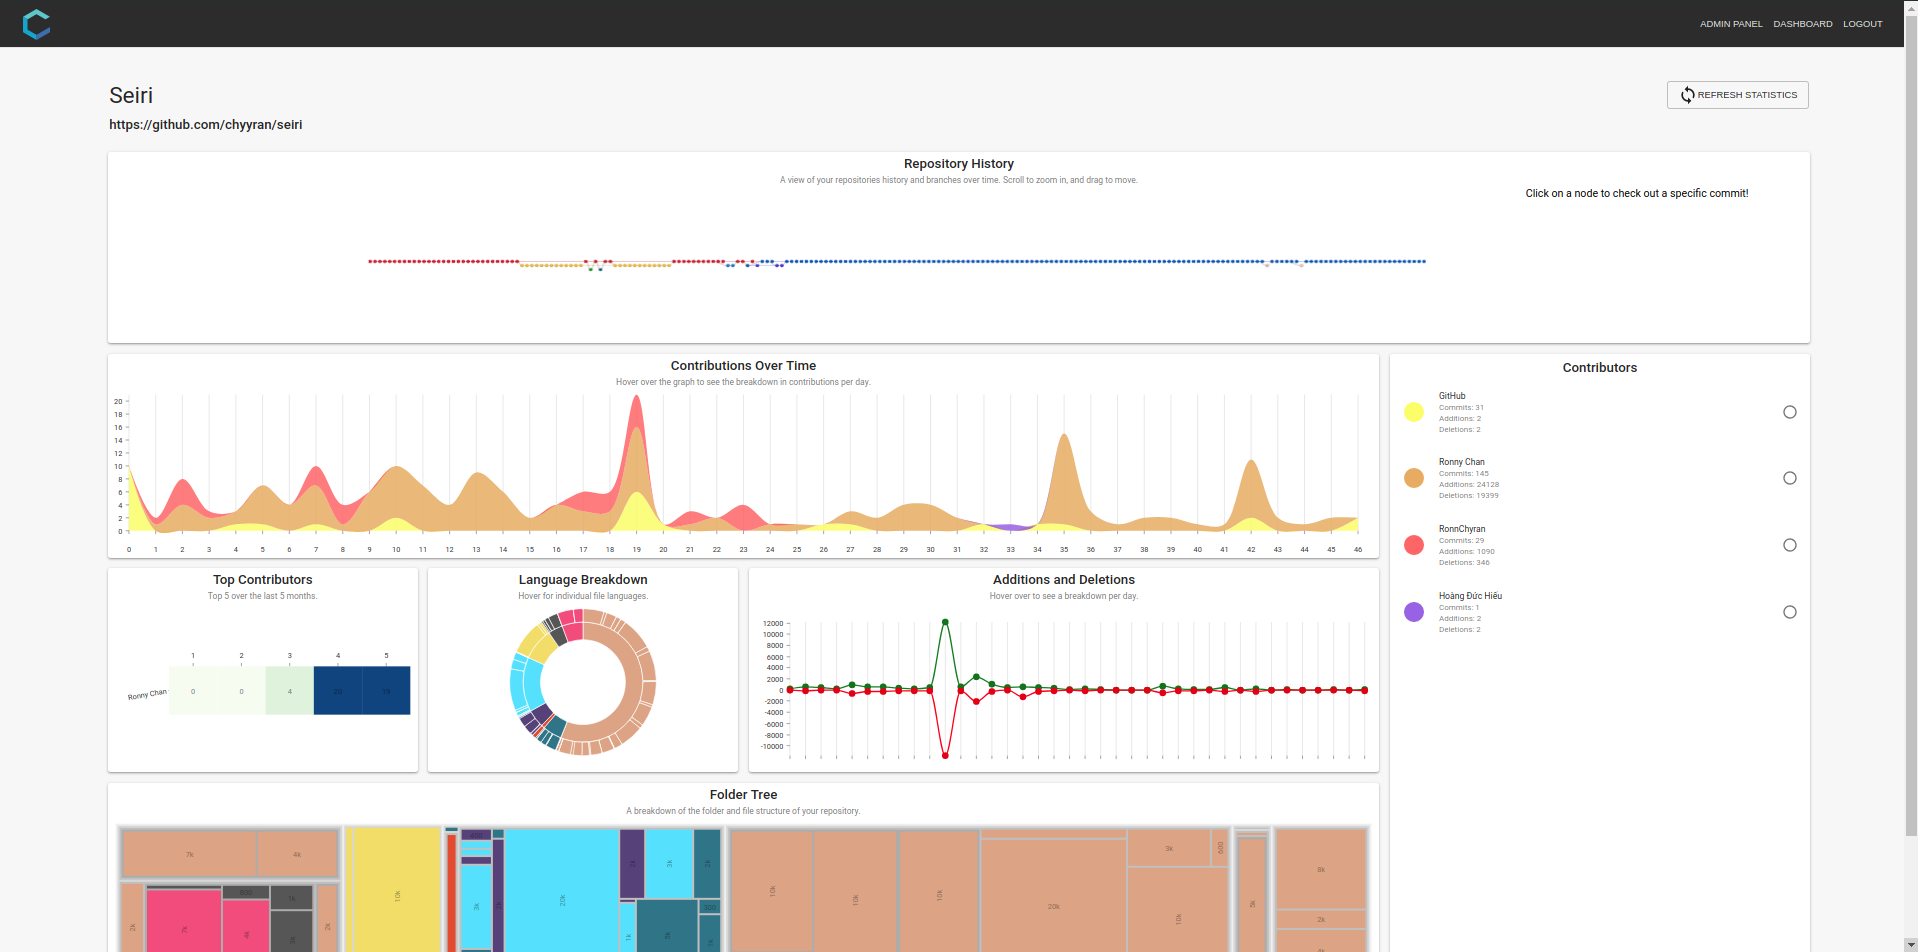Click the red RonnChyran color circle
The height and width of the screenshot is (952, 1918).
click(1413, 545)
